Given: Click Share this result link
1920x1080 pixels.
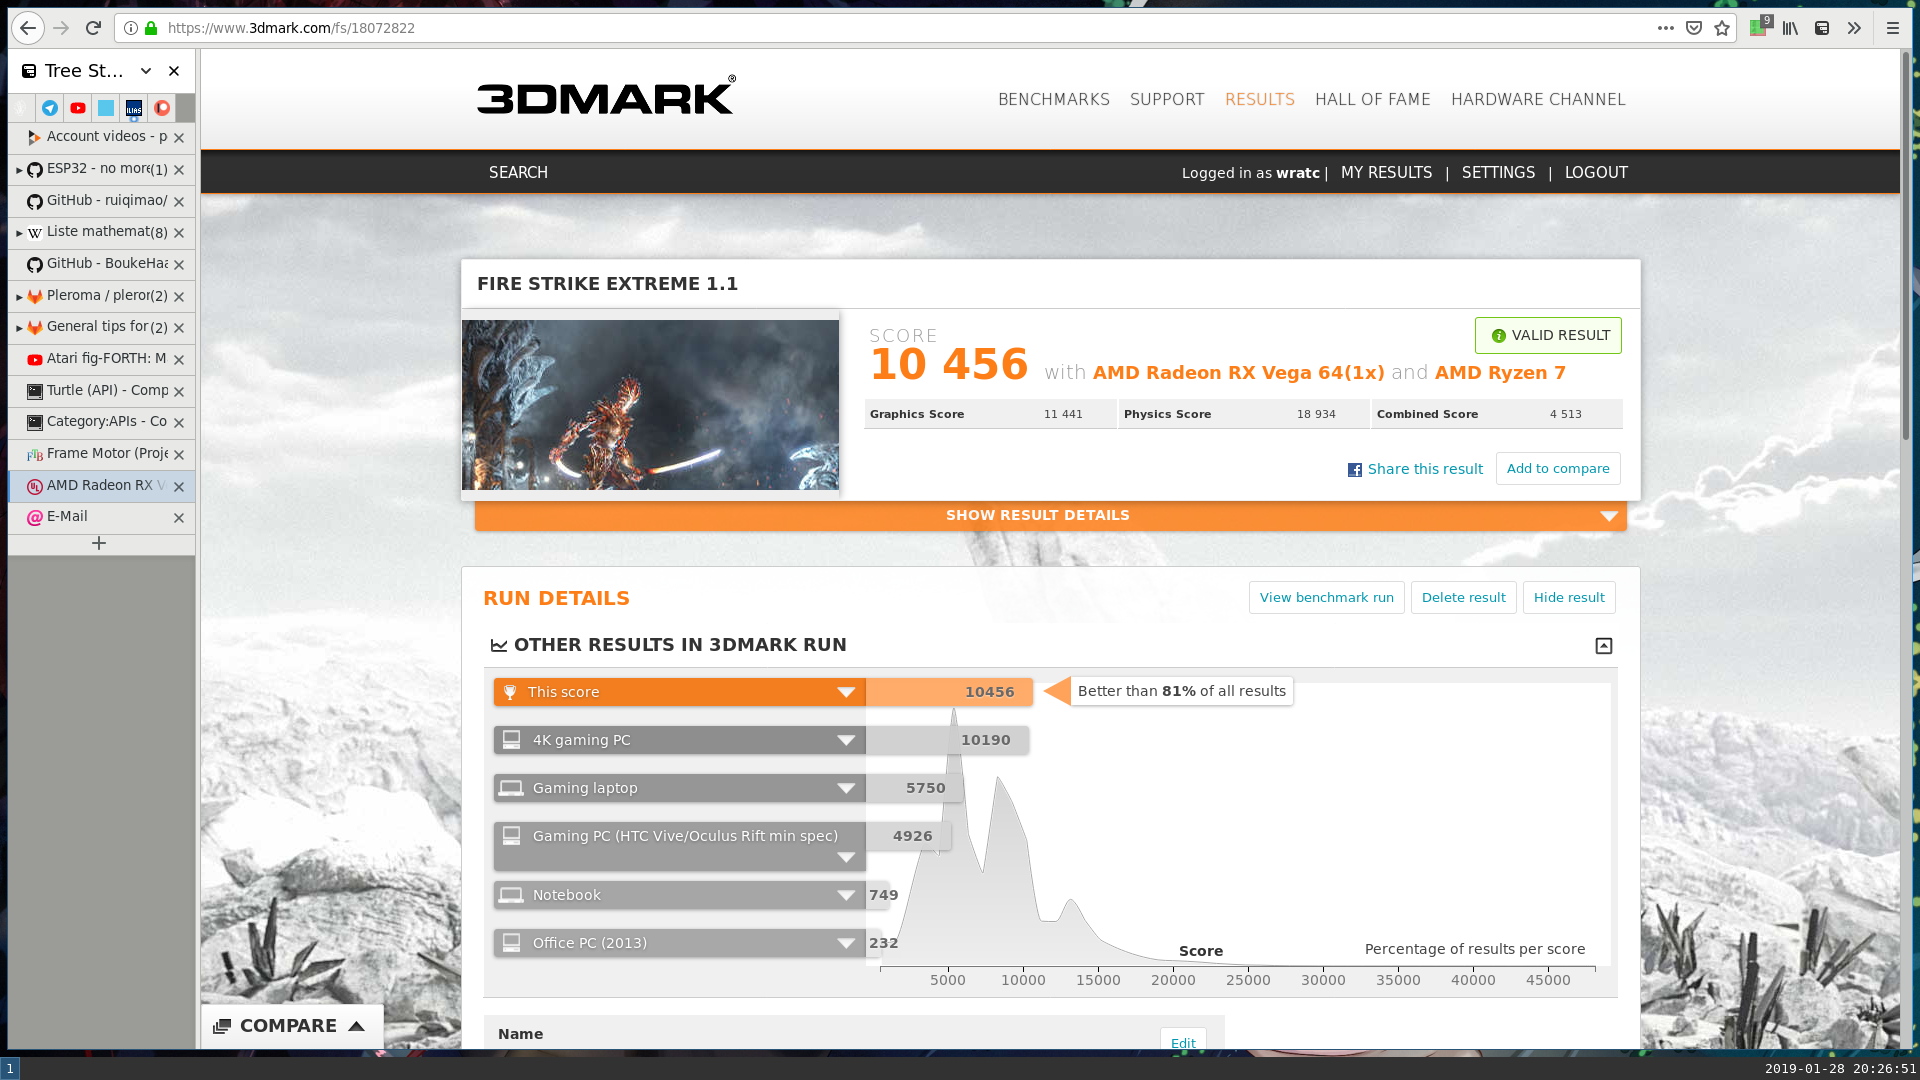Looking at the screenshot, I should click(1424, 469).
